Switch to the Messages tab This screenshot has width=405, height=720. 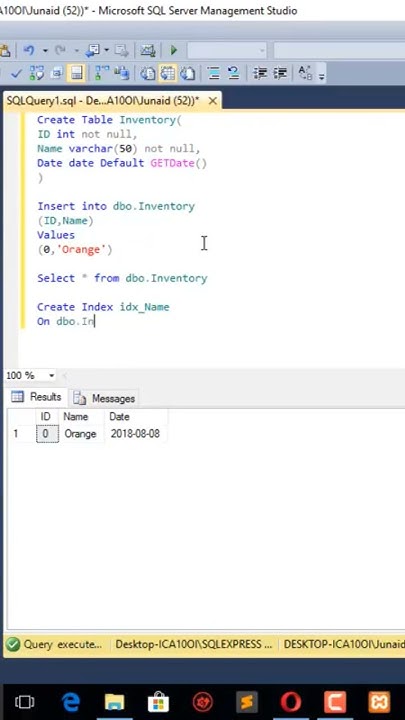[104, 398]
